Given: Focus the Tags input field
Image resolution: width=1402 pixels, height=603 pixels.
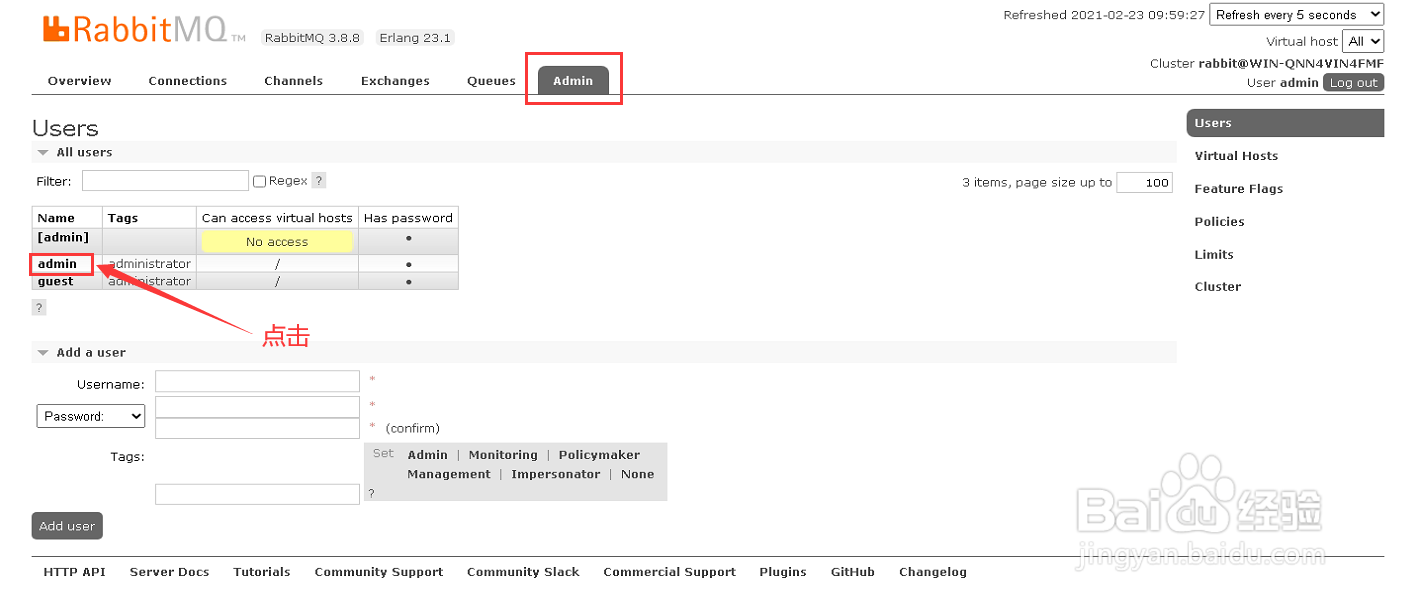Looking at the screenshot, I should point(257,494).
